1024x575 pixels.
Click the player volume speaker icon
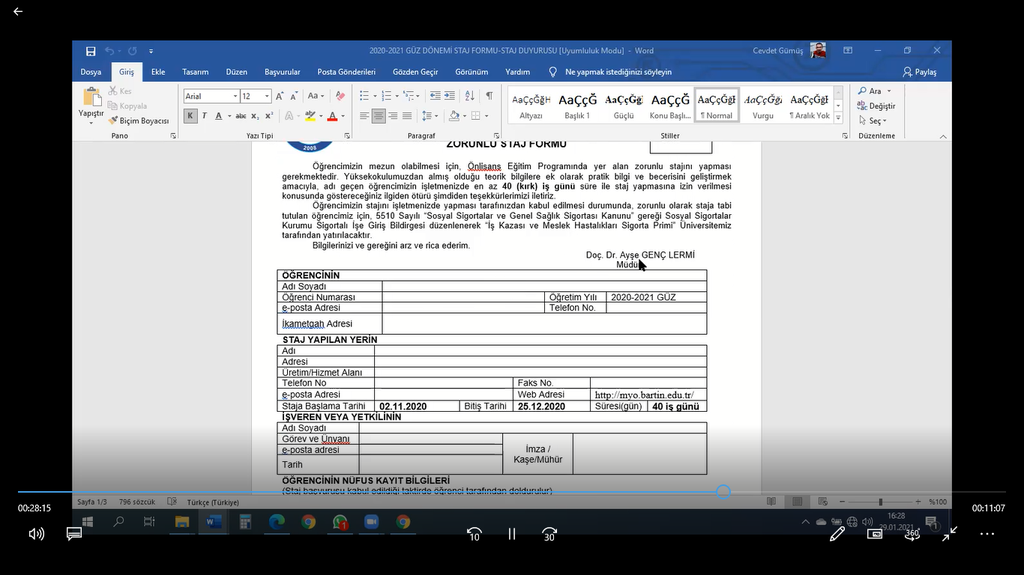36,534
